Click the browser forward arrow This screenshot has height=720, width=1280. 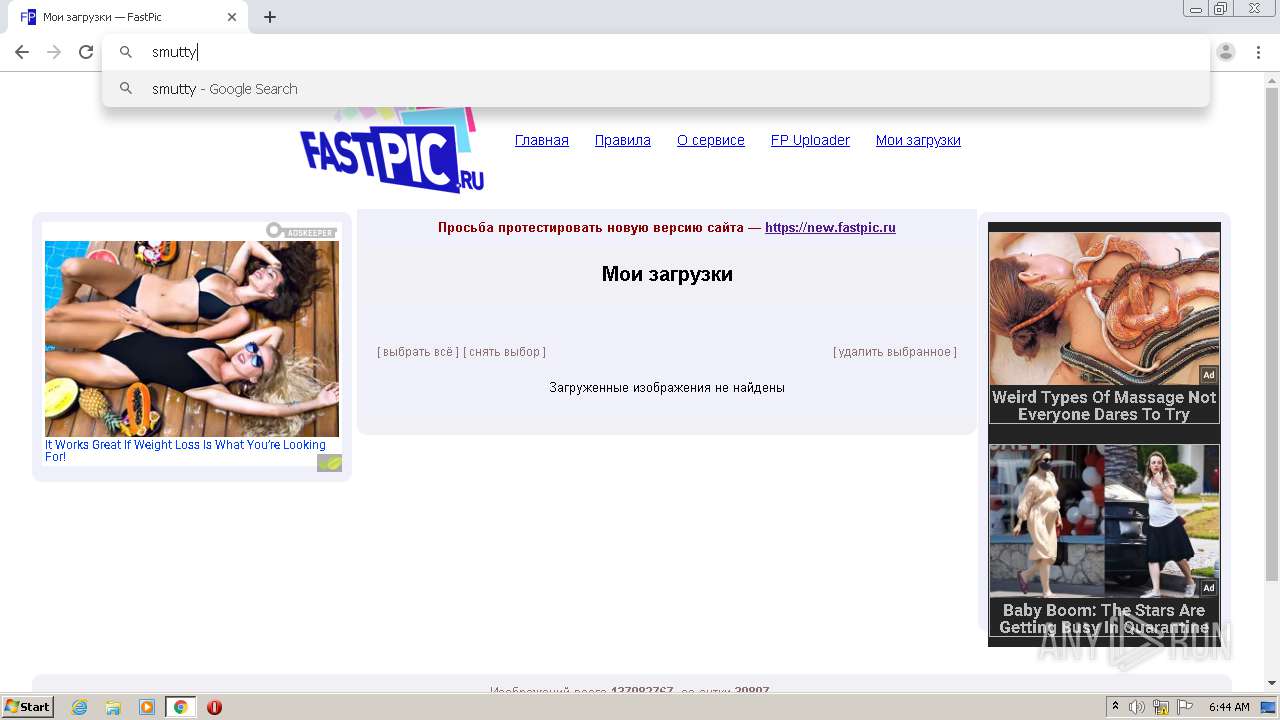(x=54, y=52)
